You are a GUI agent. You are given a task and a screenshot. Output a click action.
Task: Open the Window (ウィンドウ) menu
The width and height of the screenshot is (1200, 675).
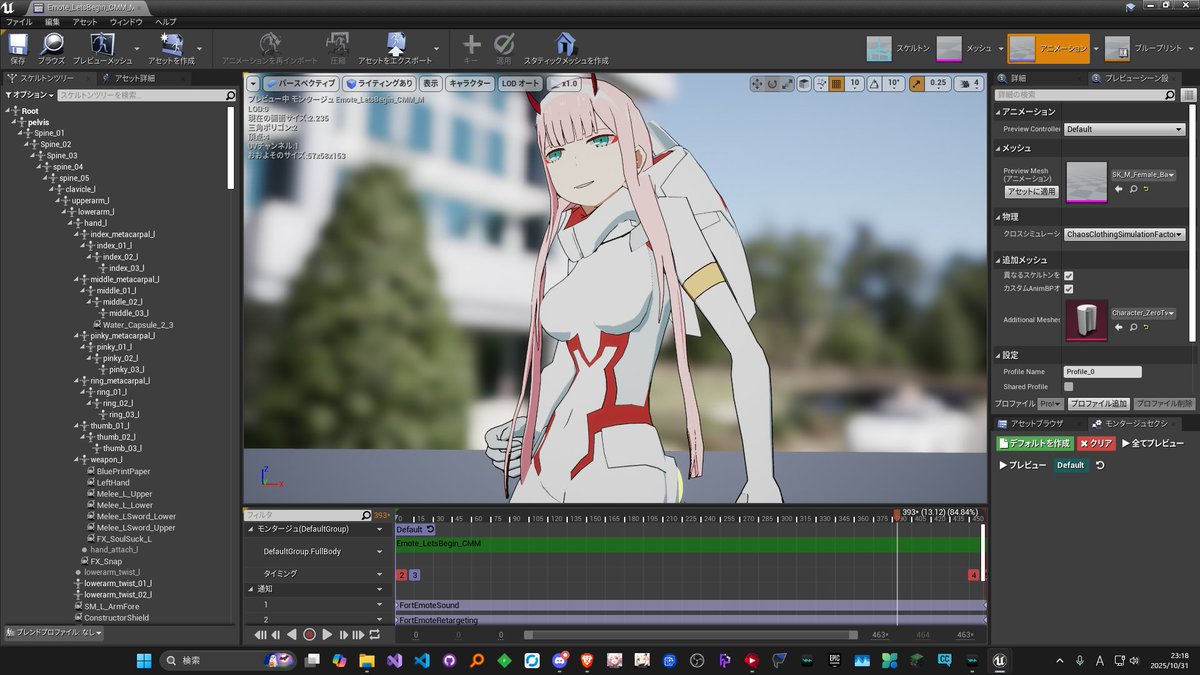[x=126, y=21]
